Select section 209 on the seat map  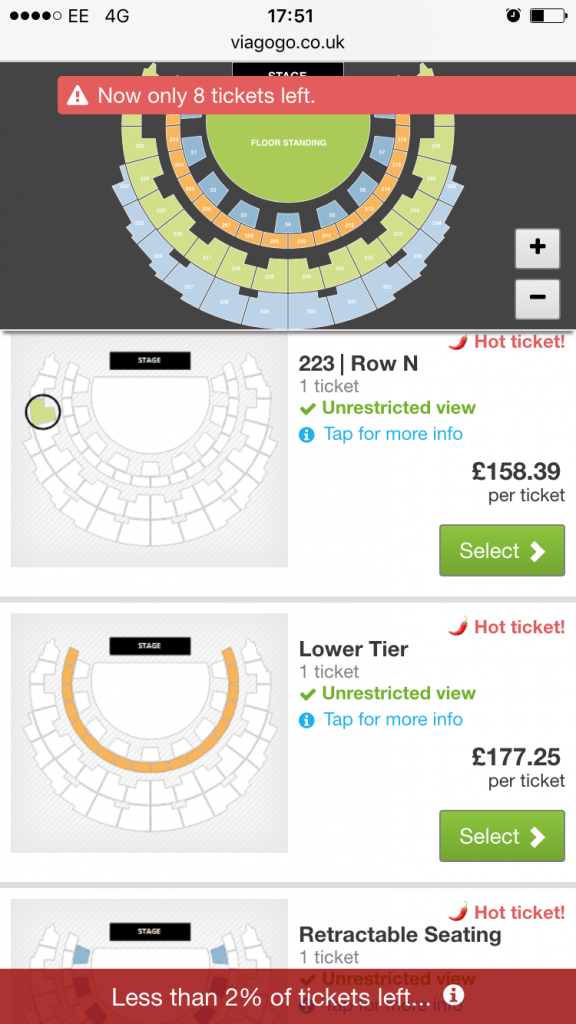point(274,240)
